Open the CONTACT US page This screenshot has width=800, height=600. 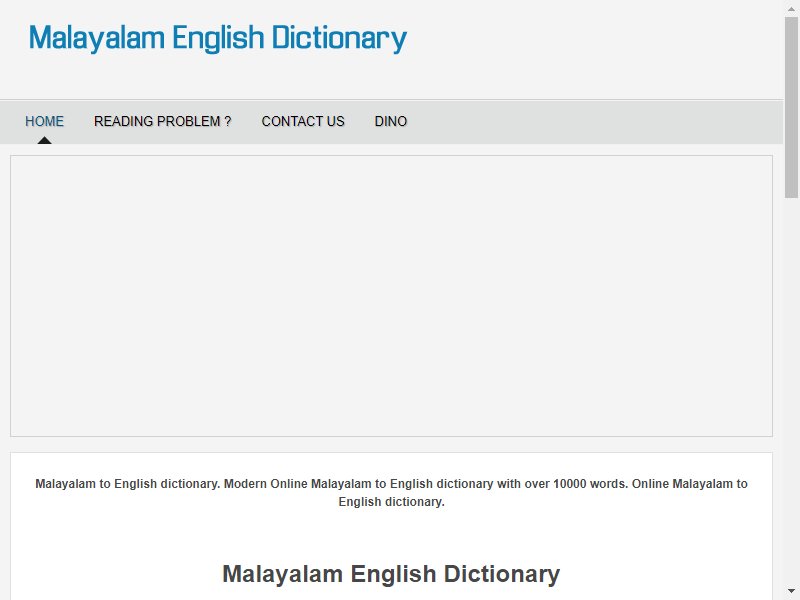pos(303,121)
